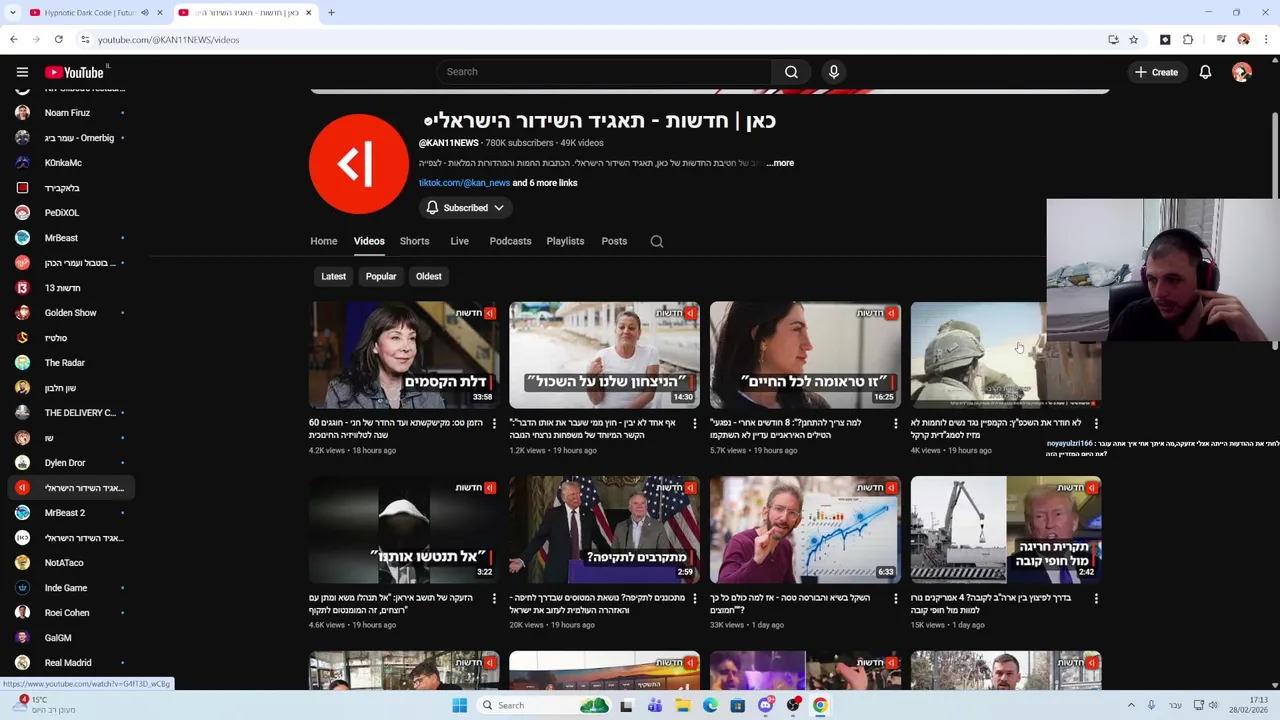
Task: Open options for the דלת הקסמים video
Action: coord(495,424)
